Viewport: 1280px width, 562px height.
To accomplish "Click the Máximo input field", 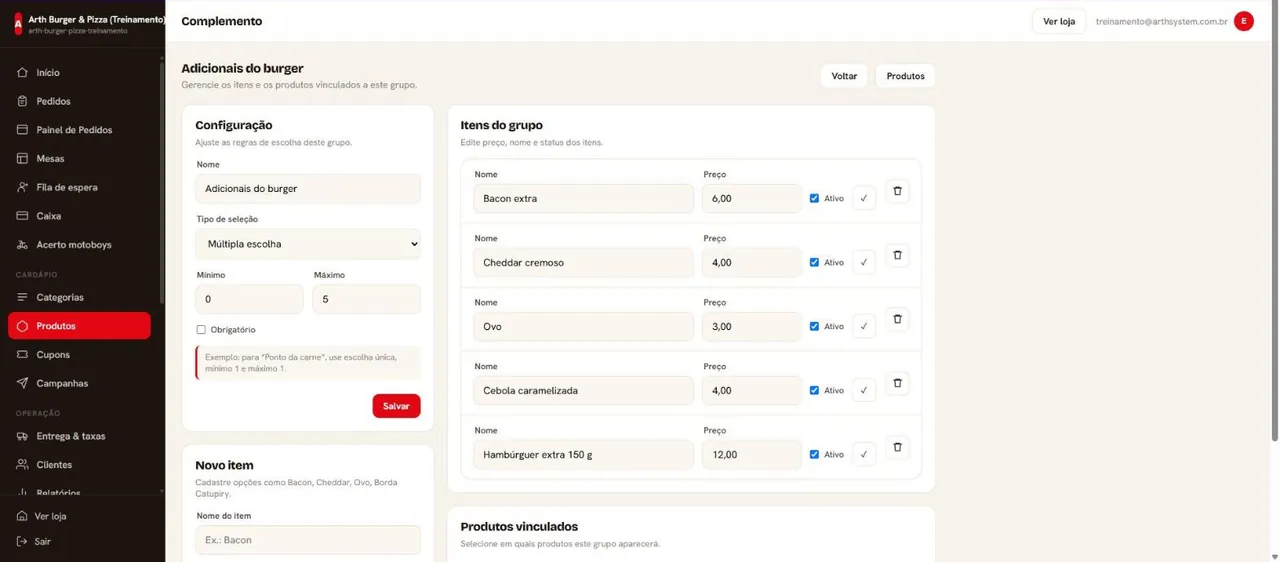I will [x=367, y=299].
